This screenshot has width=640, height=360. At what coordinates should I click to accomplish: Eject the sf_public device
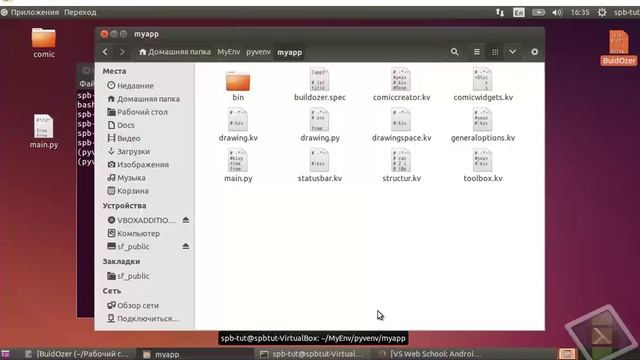tap(186, 246)
